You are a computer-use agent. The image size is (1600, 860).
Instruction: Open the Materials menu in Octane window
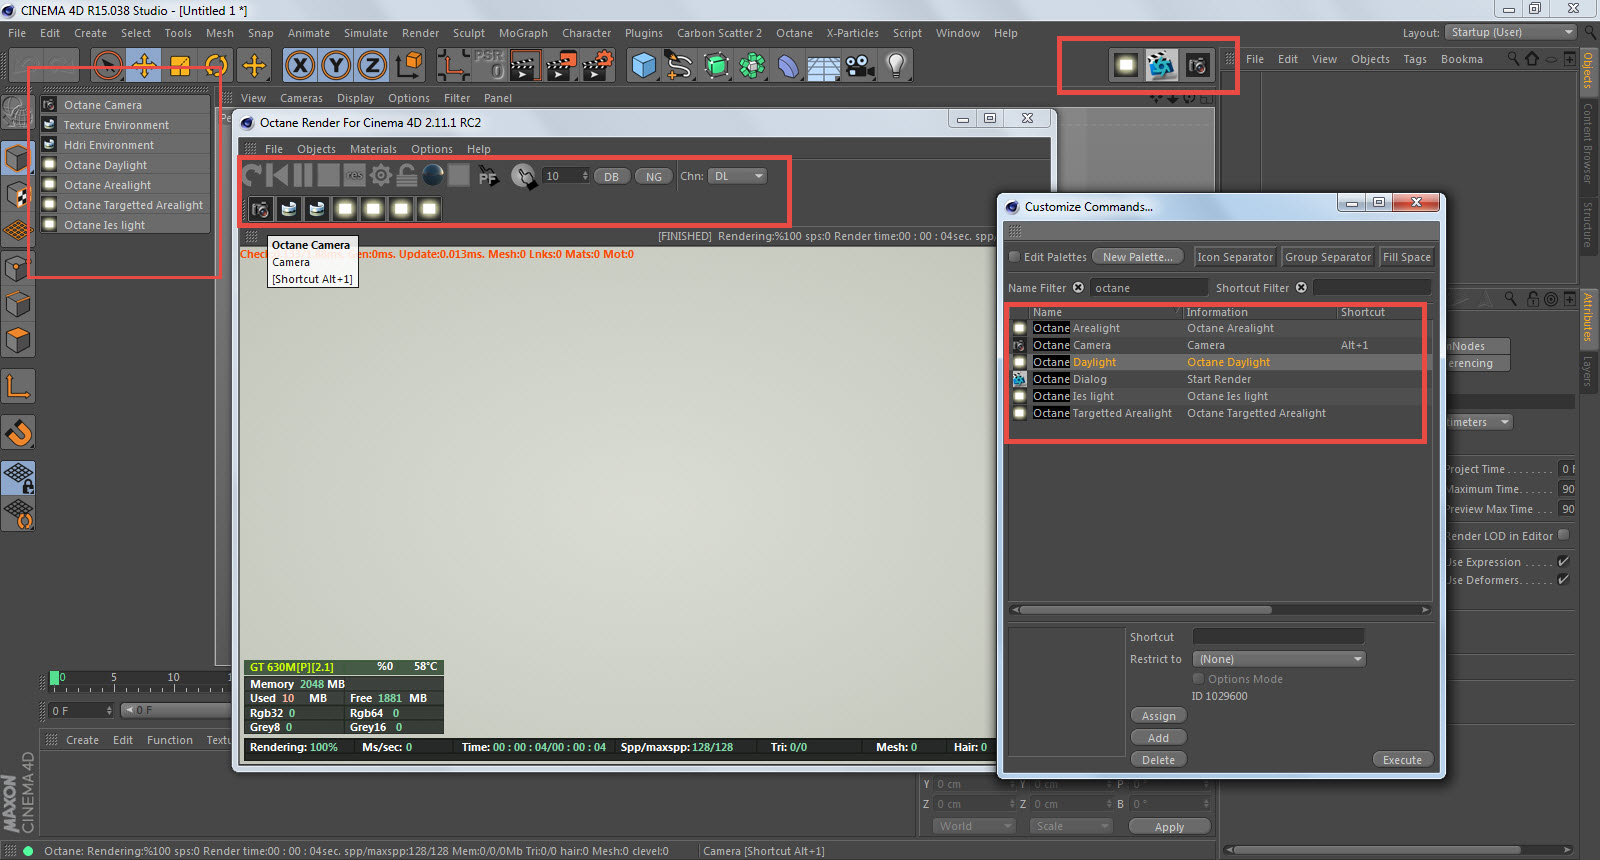[x=373, y=149]
